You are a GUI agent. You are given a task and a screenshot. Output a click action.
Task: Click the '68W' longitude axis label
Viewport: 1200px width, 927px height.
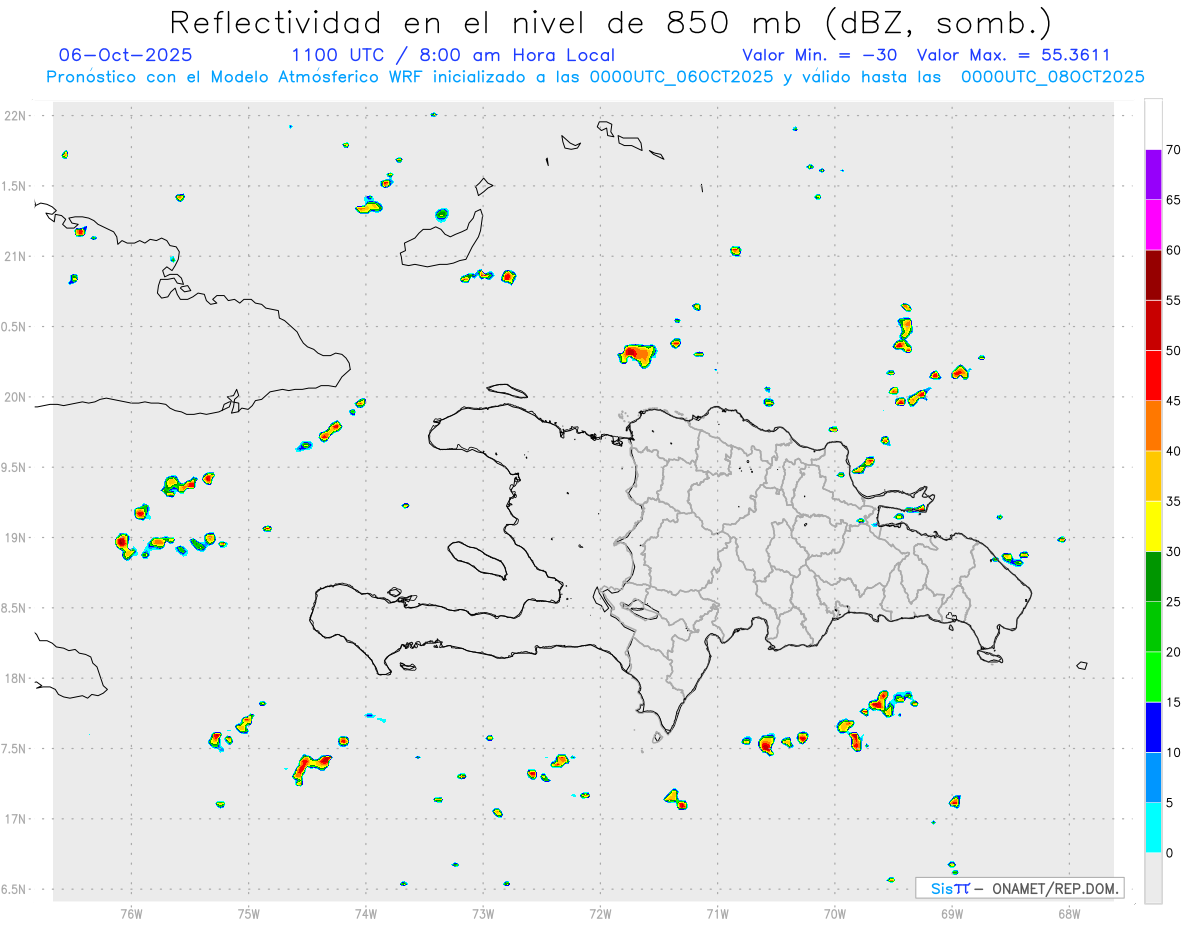tap(1069, 913)
